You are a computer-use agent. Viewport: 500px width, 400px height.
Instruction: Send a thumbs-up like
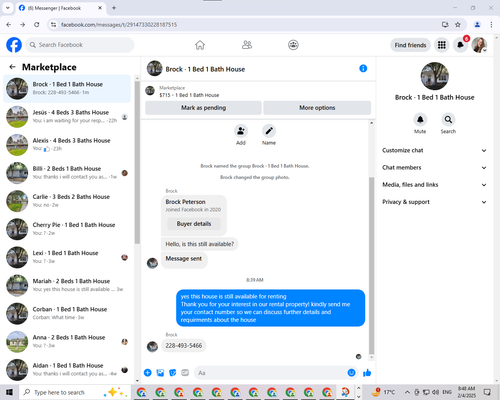(367, 373)
